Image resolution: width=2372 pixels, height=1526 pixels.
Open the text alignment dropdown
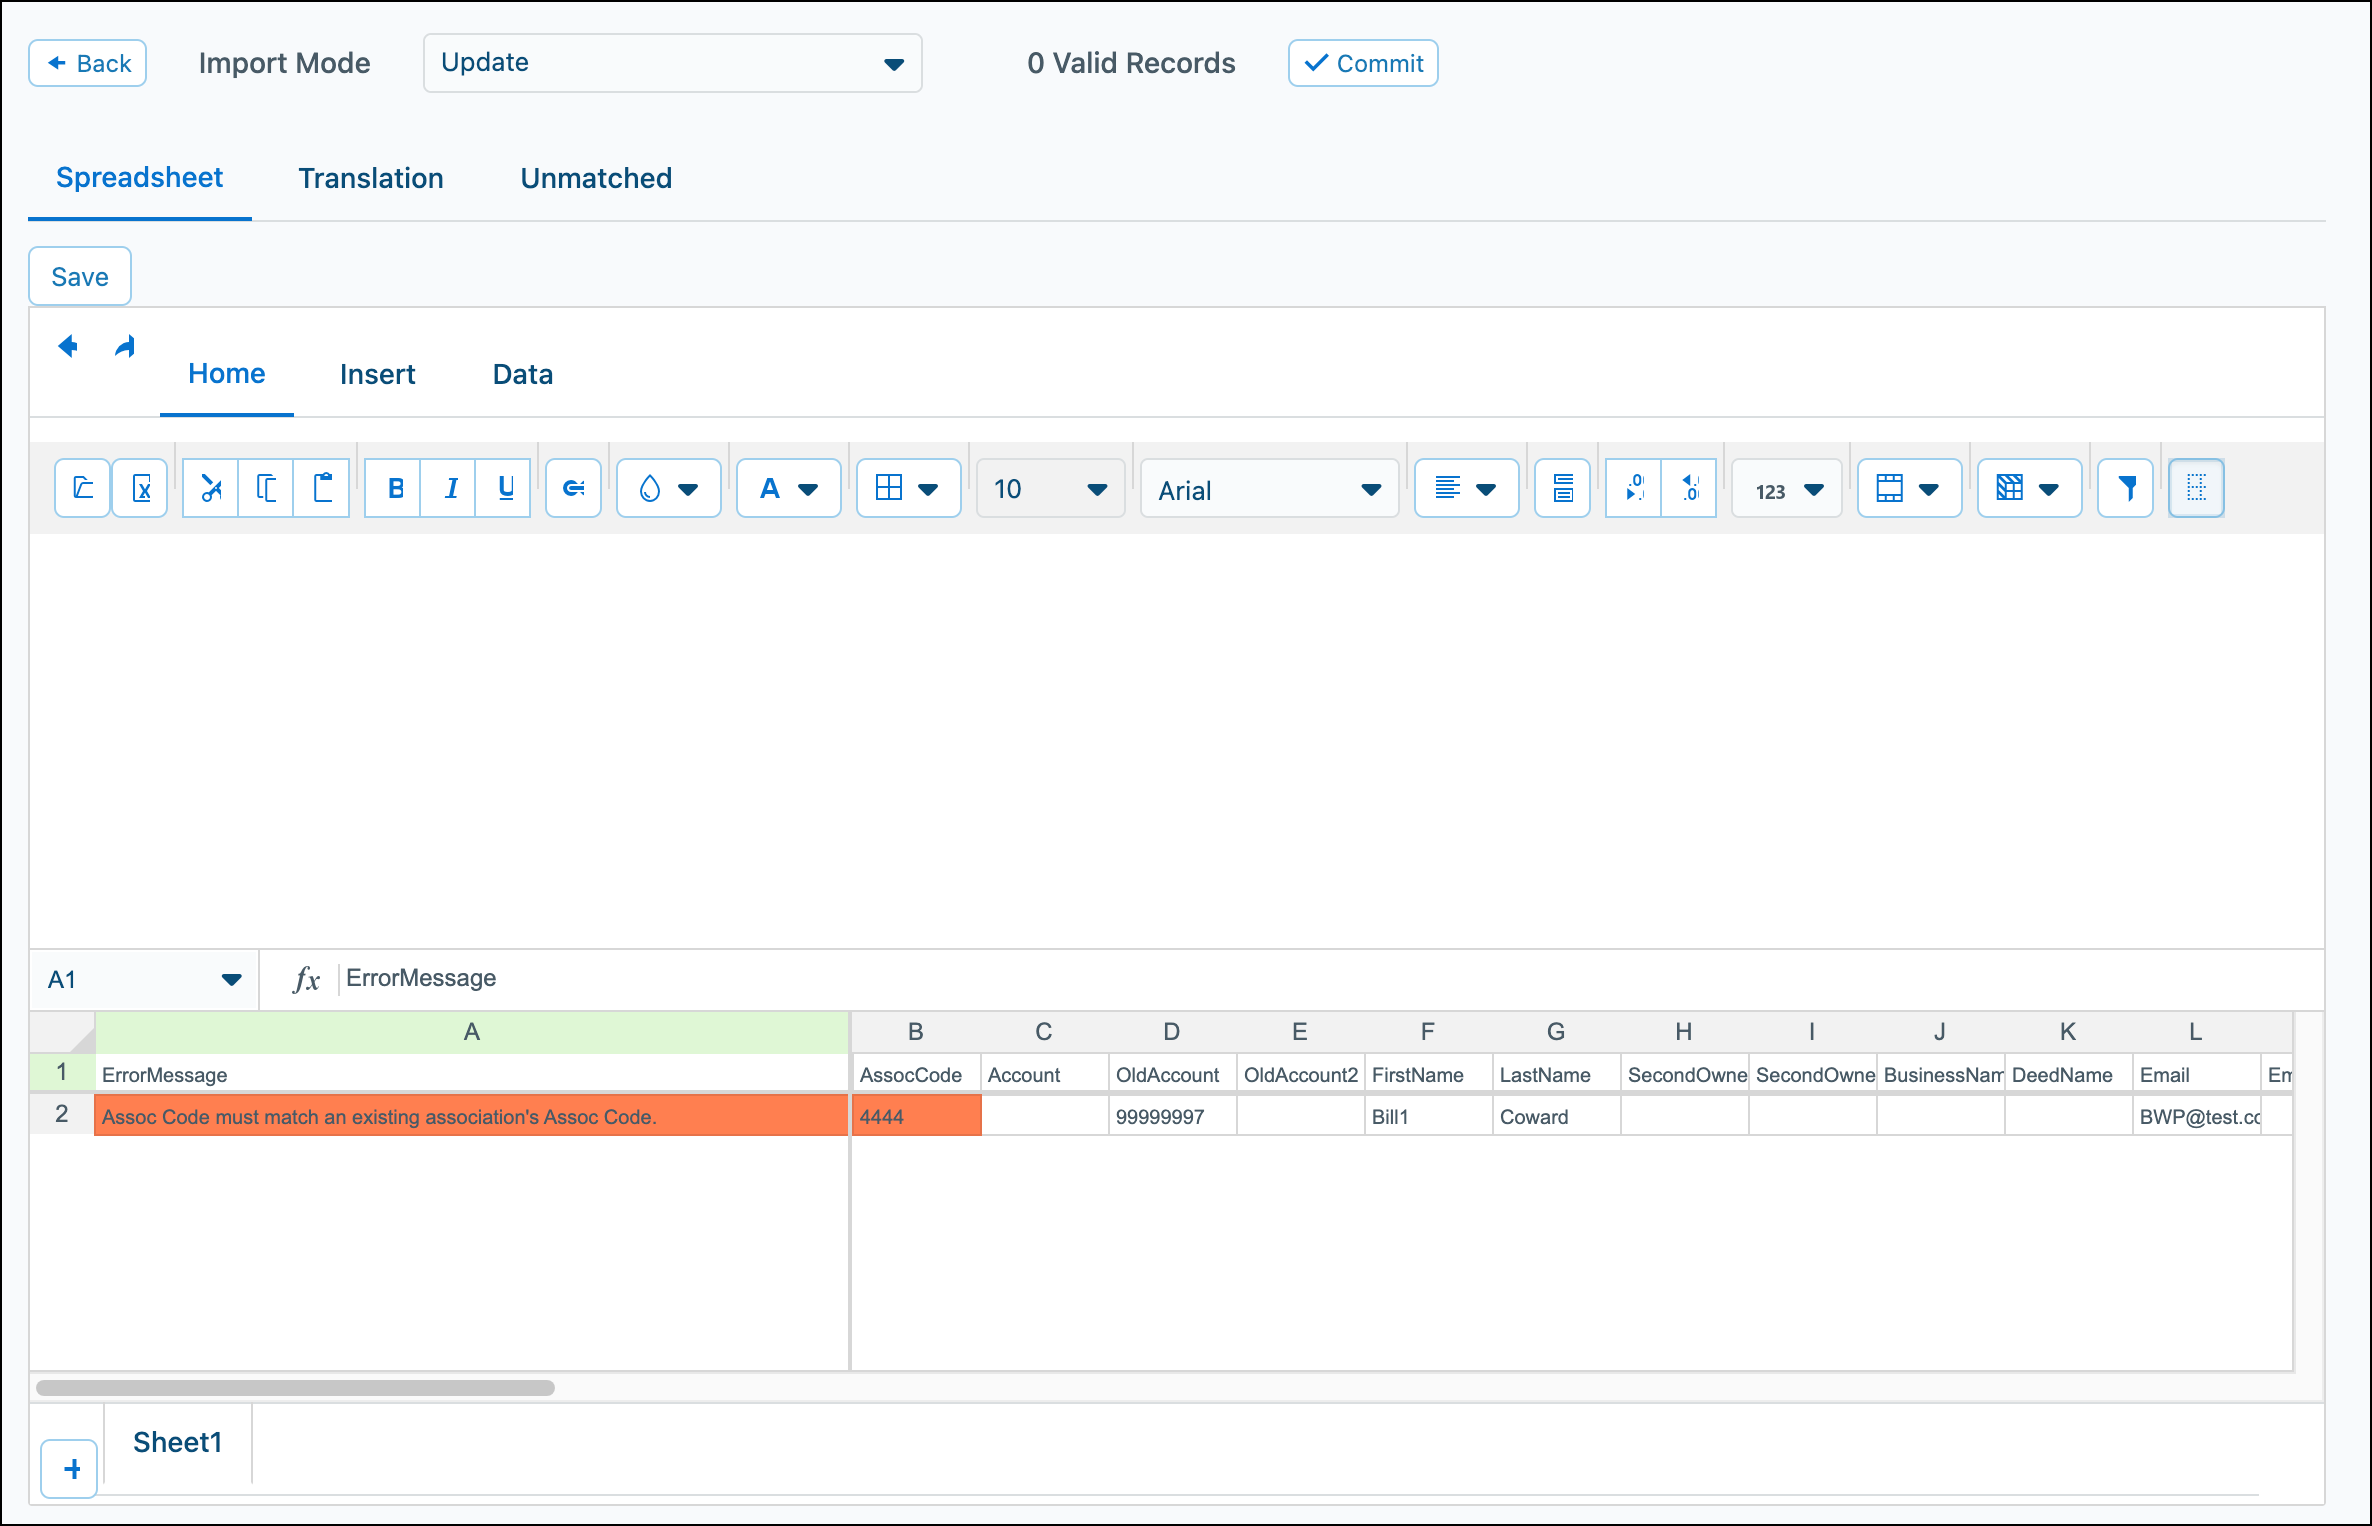(x=1467, y=488)
